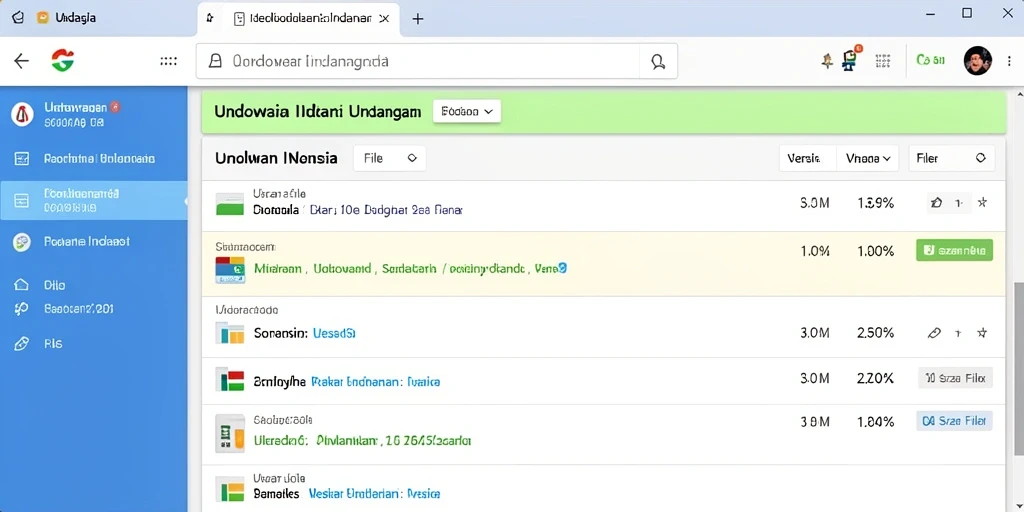Click the green button in Miraran row
Viewport: 1024px width, 512px height.
(955, 250)
